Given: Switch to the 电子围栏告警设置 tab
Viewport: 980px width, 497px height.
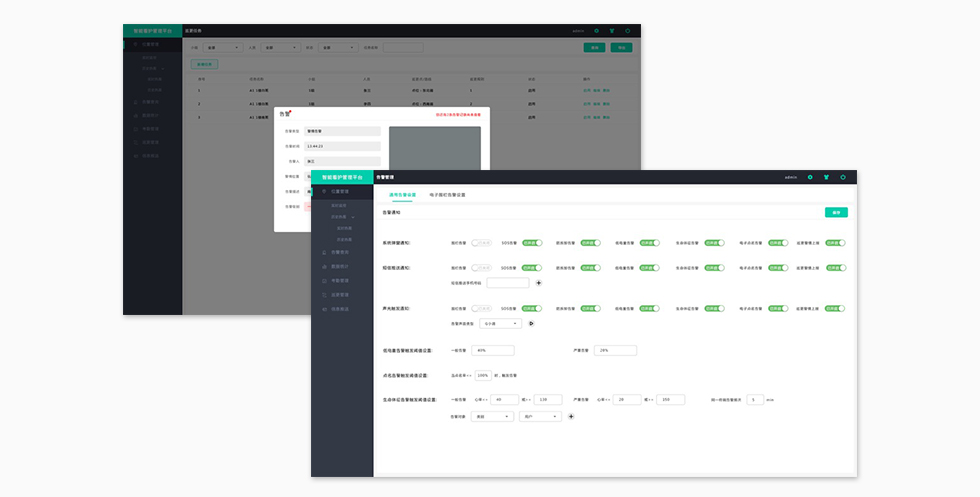Looking at the screenshot, I should tap(447, 194).
